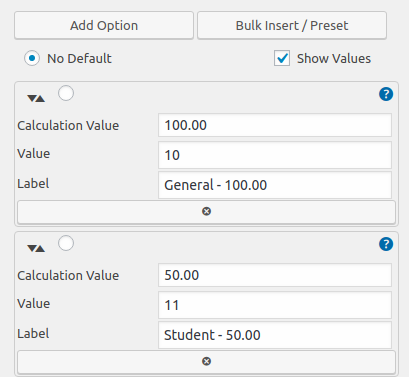The height and width of the screenshot is (377, 409).
Task: Delete the General - 100.00 option
Action: point(206,212)
